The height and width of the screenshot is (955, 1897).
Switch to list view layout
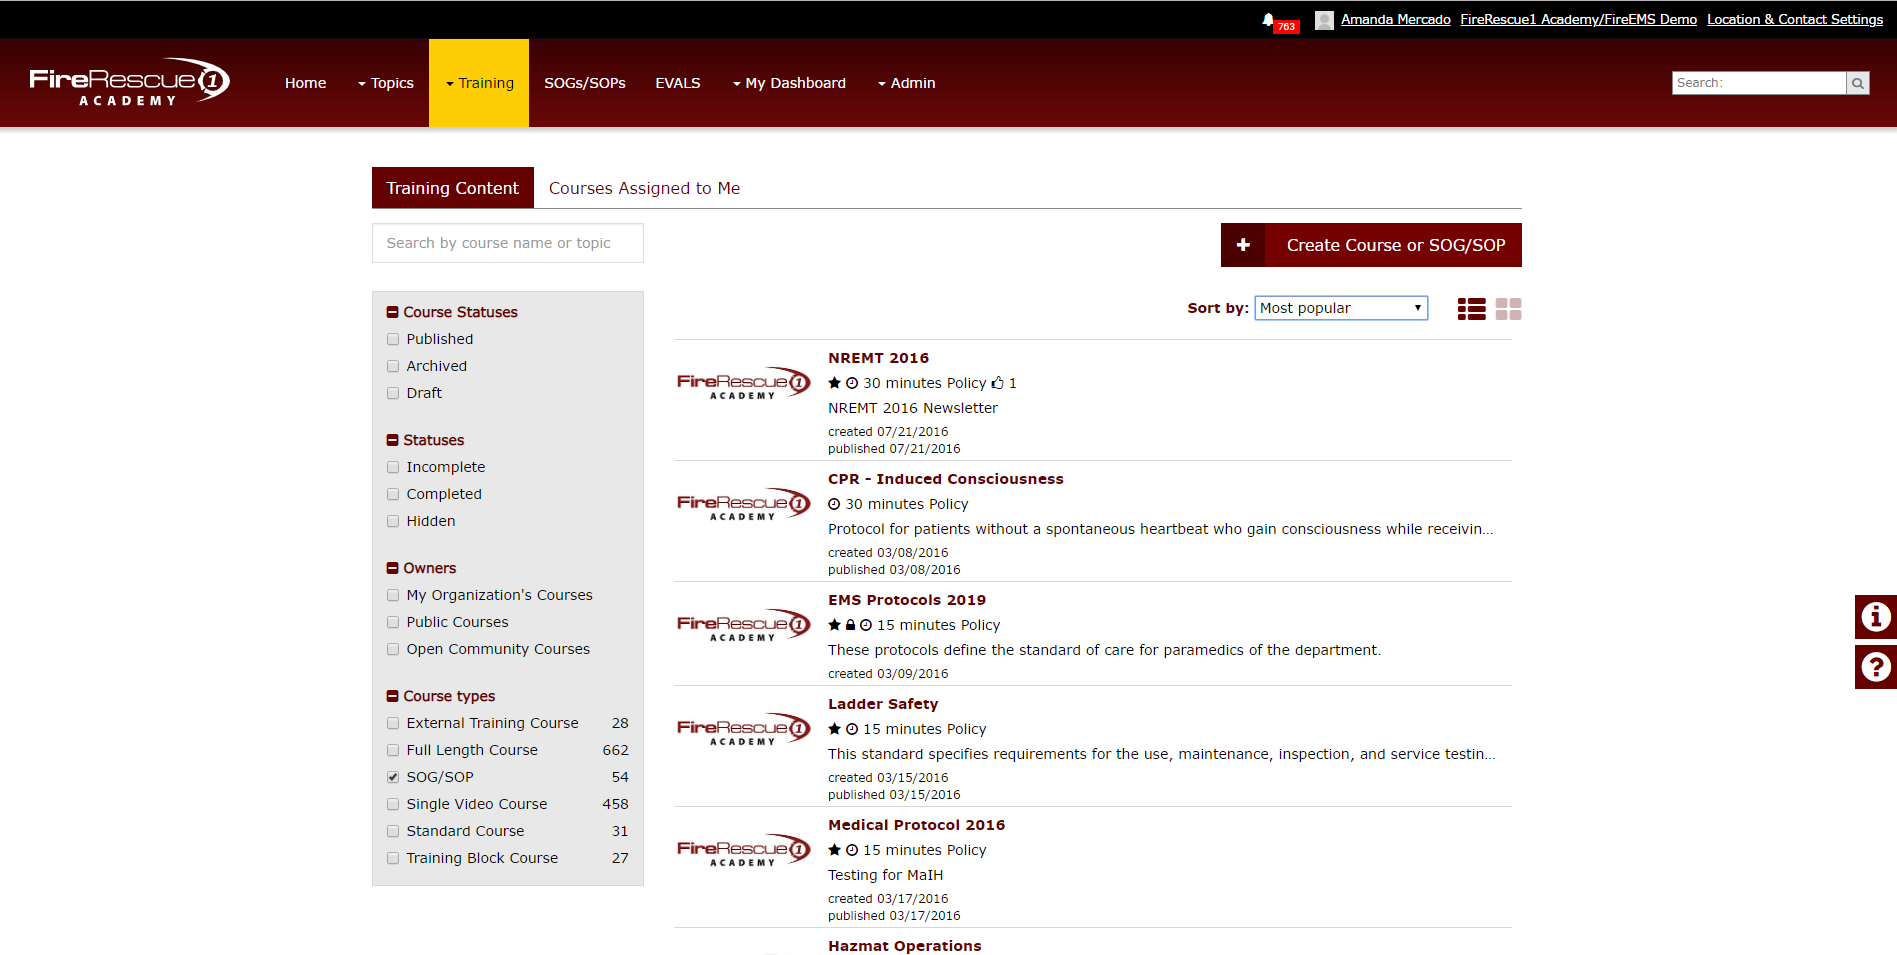pyautogui.click(x=1471, y=309)
